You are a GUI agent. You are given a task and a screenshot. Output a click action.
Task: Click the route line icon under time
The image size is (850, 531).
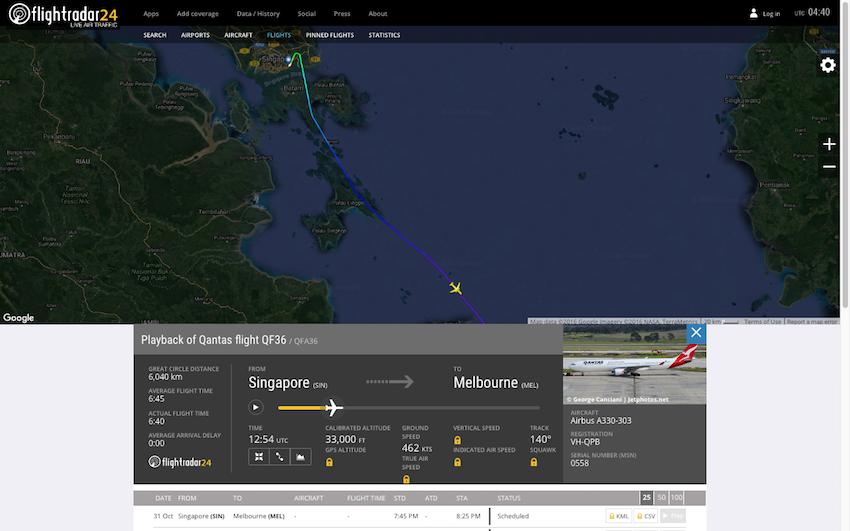279,457
